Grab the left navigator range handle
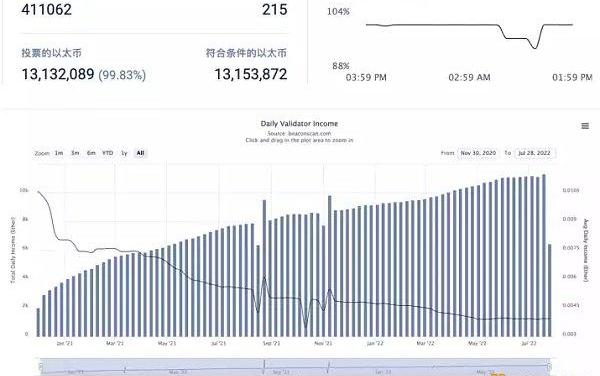 pyautogui.click(x=41, y=366)
